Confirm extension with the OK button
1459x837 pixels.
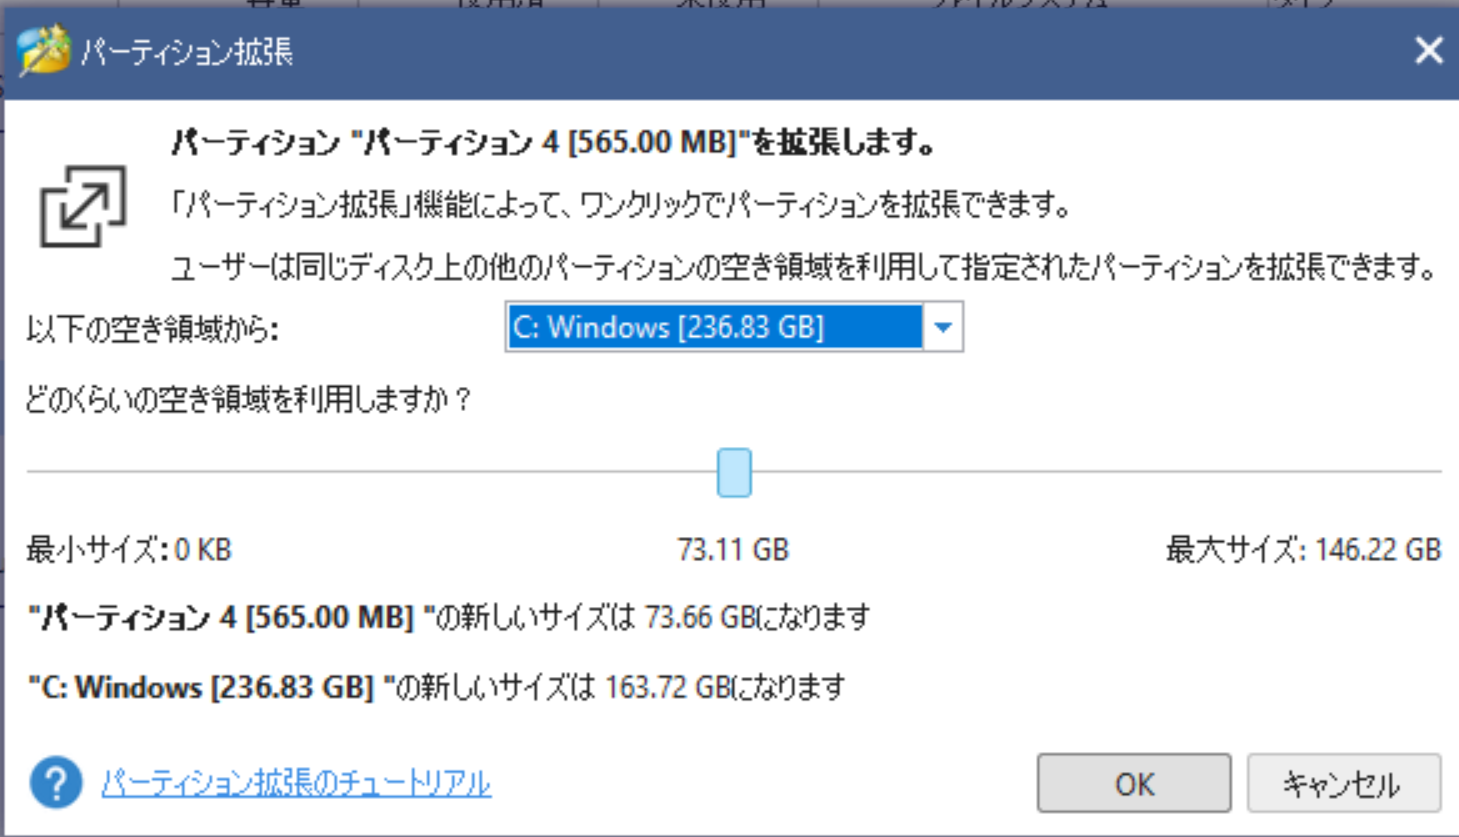tap(1134, 783)
